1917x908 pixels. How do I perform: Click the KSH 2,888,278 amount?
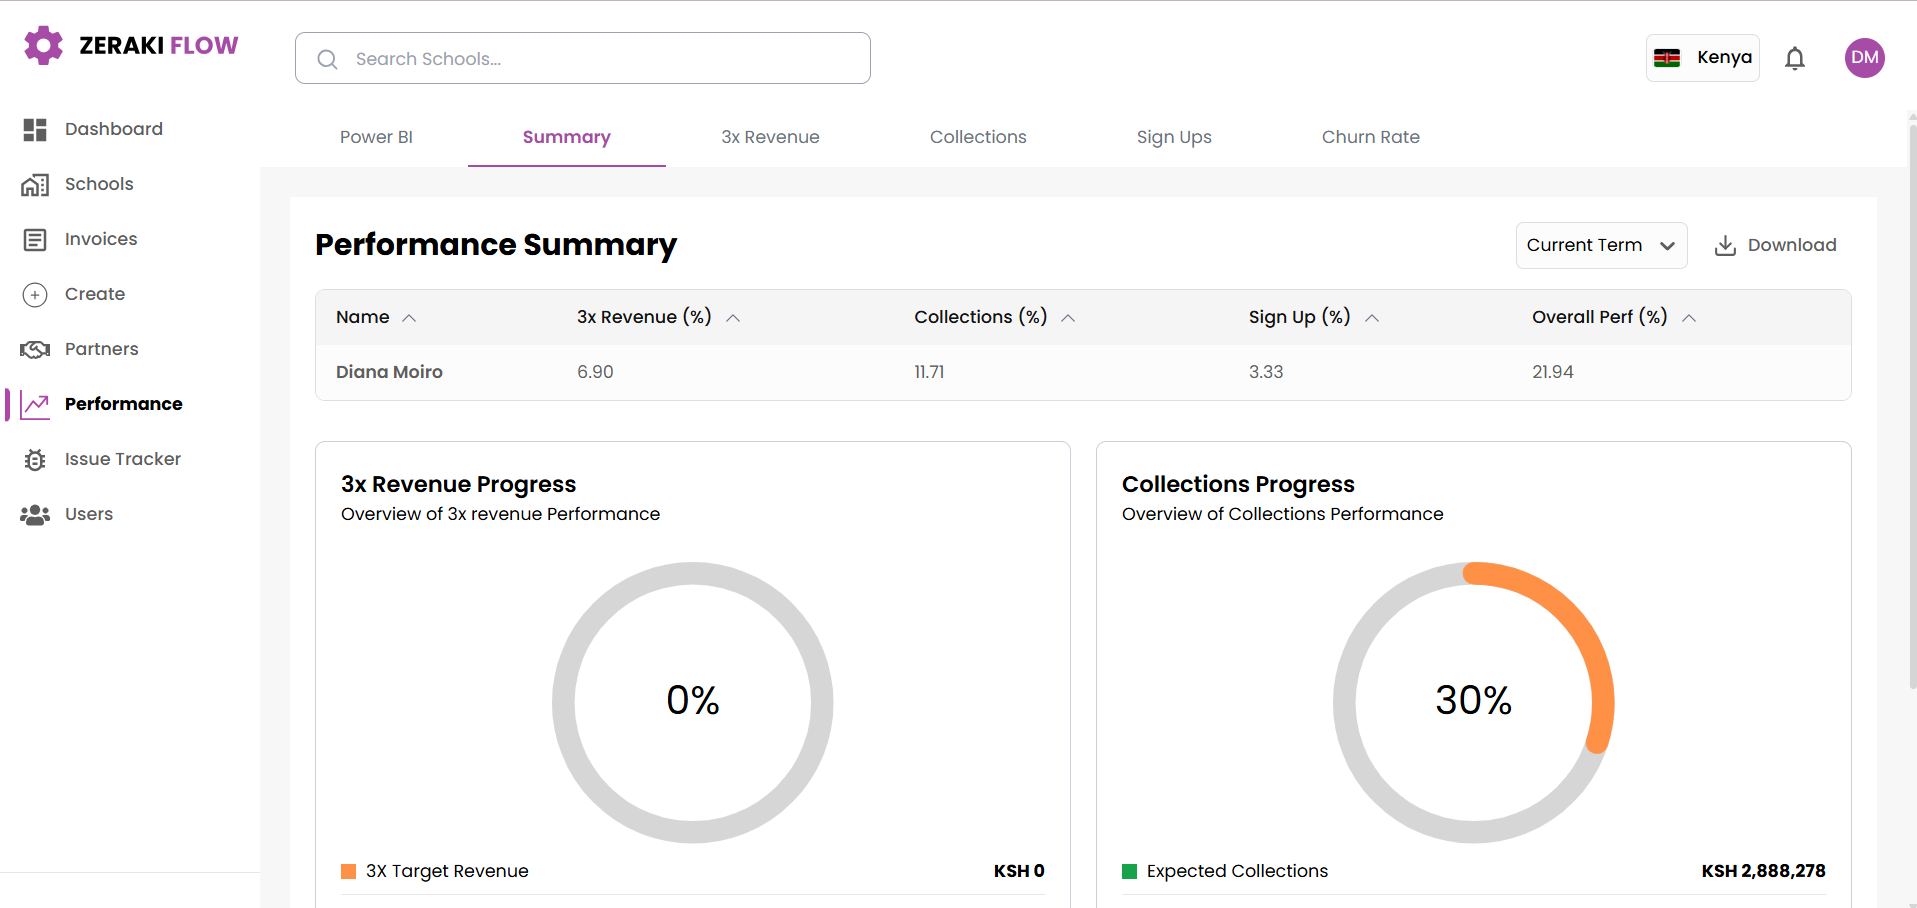1764,871
